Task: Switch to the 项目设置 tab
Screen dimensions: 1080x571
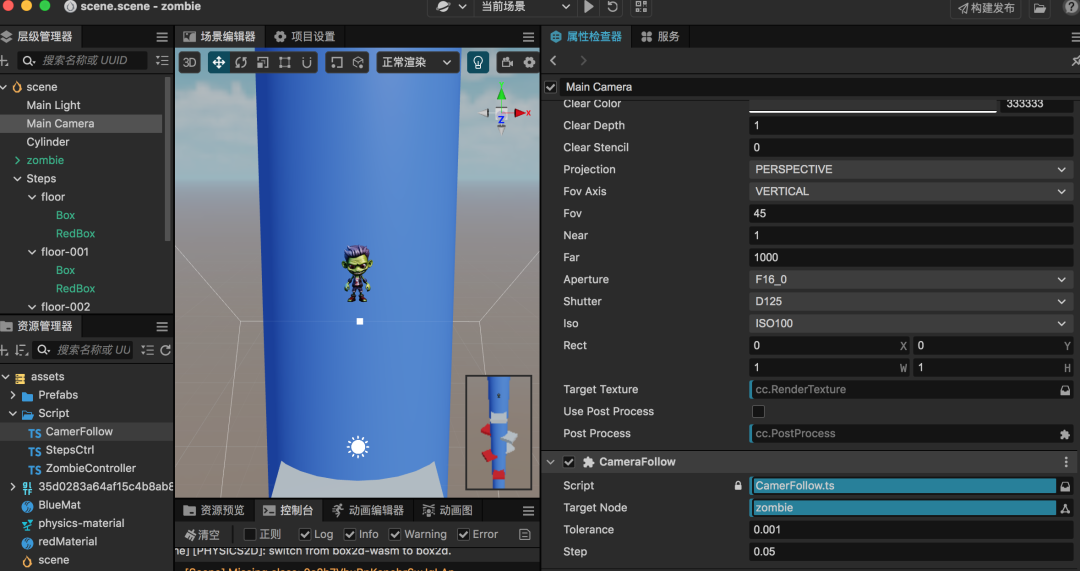Action: [304, 37]
